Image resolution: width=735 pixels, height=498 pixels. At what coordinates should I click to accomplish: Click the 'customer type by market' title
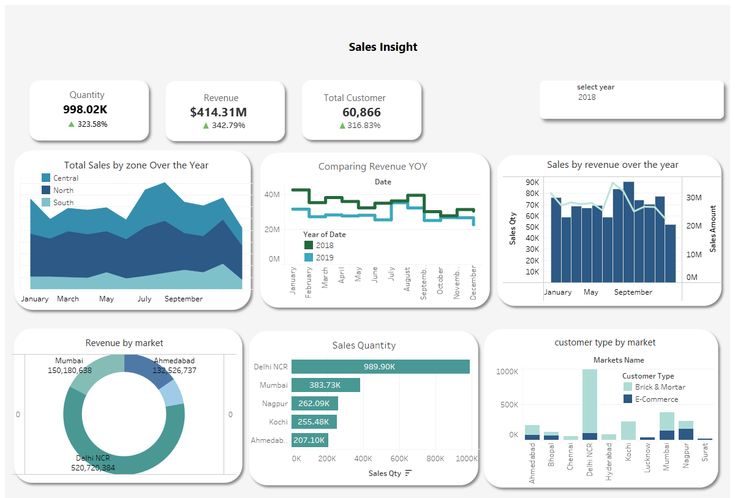coord(605,342)
